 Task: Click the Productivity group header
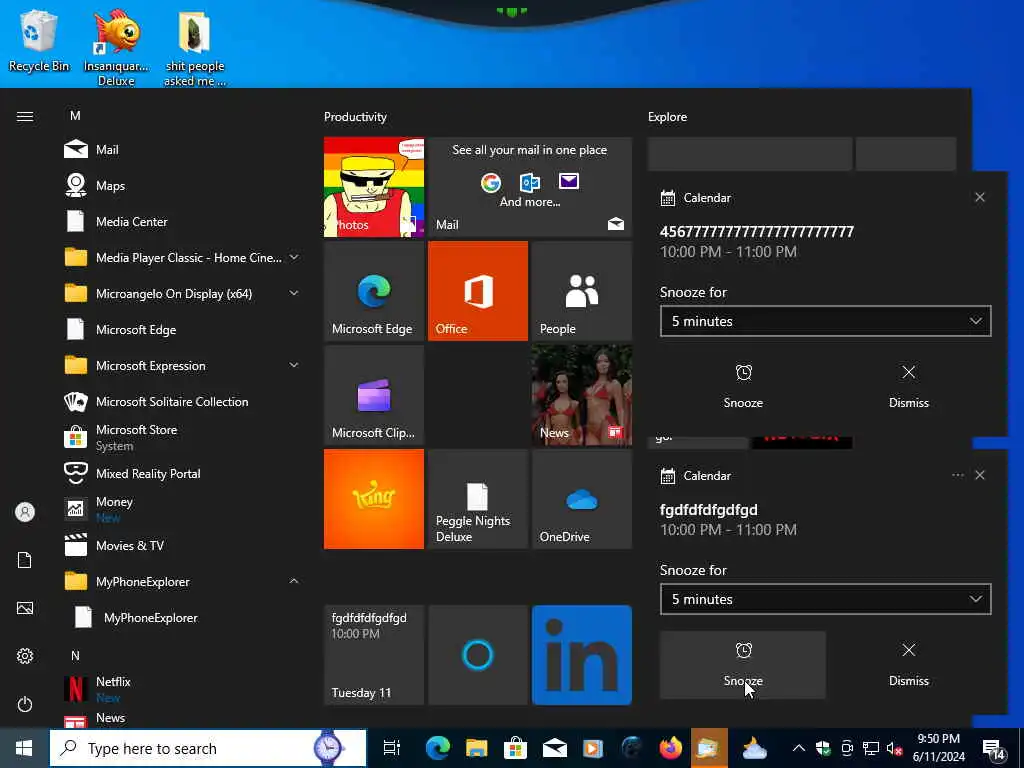(355, 117)
